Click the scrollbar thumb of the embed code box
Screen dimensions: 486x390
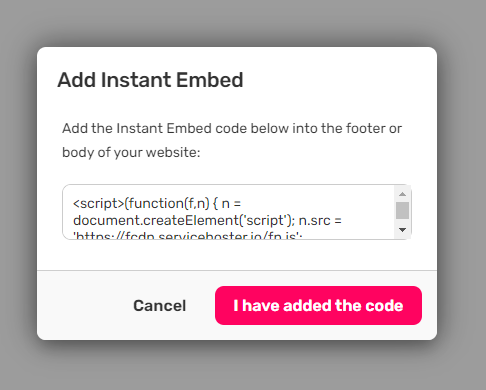click(x=402, y=210)
